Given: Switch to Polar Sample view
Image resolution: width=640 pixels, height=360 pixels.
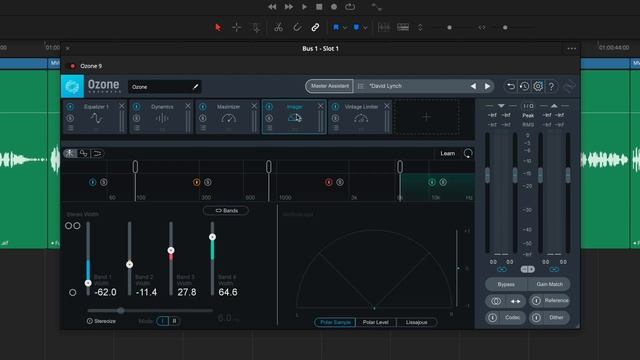Looking at the screenshot, I should point(335,322).
